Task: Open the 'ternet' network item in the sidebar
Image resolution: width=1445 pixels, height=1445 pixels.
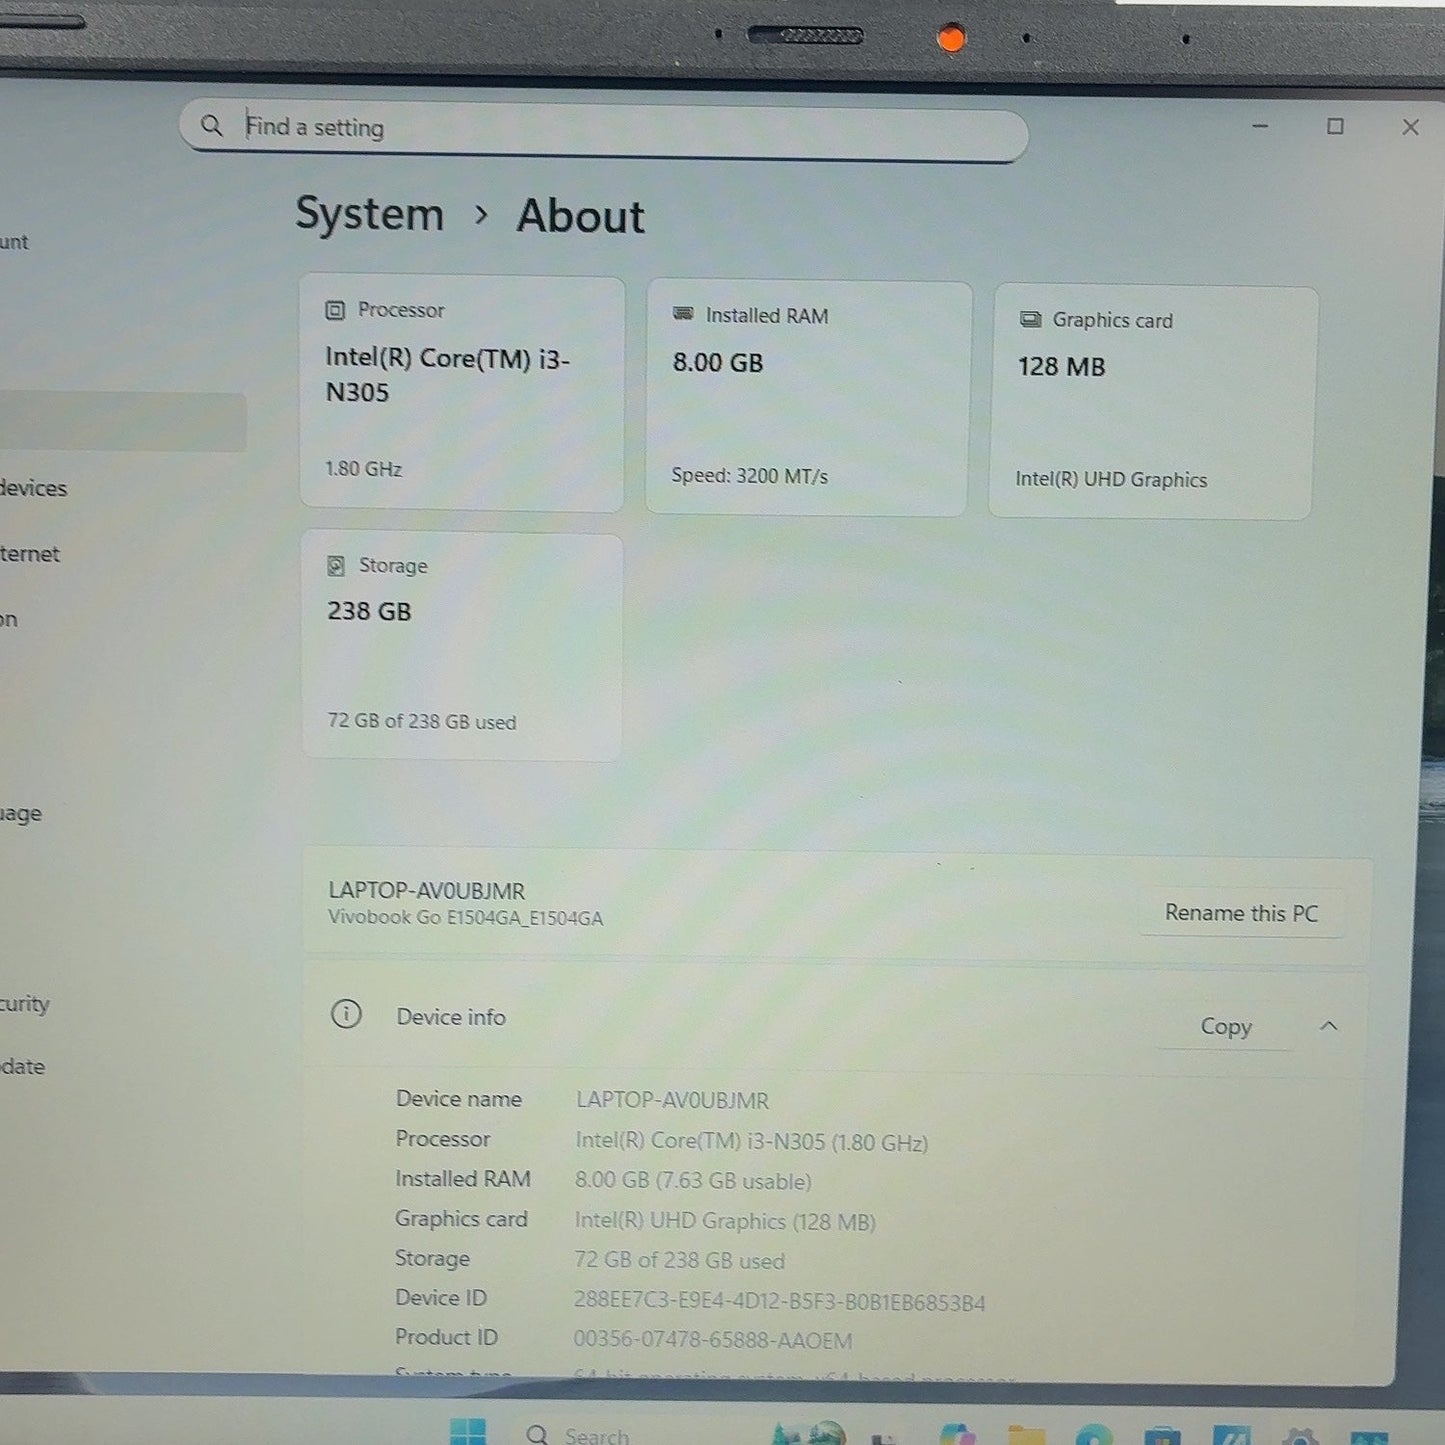Action: click(29, 554)
